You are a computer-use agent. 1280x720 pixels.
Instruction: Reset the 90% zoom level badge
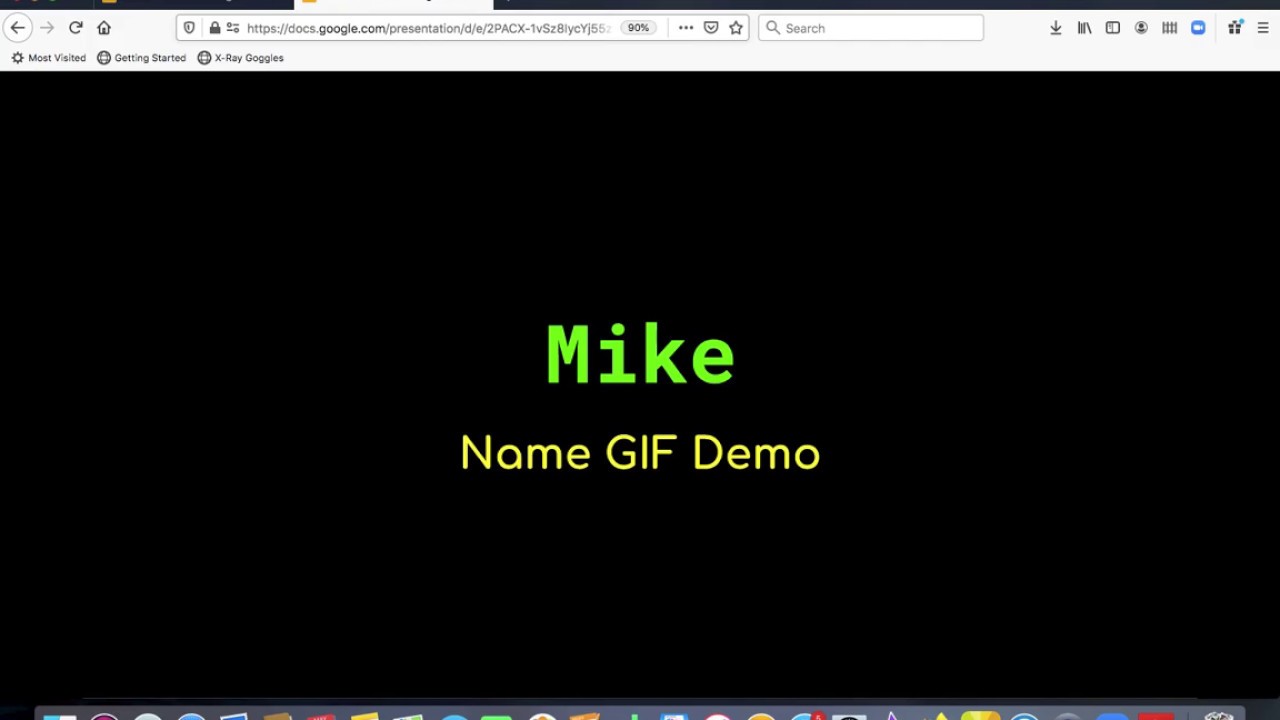pos(638,28)
